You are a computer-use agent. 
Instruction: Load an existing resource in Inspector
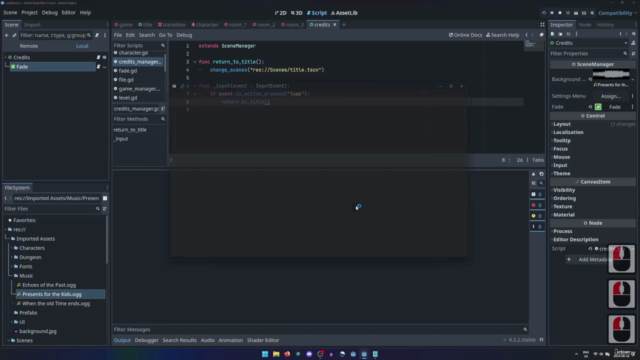pos(560,34)
